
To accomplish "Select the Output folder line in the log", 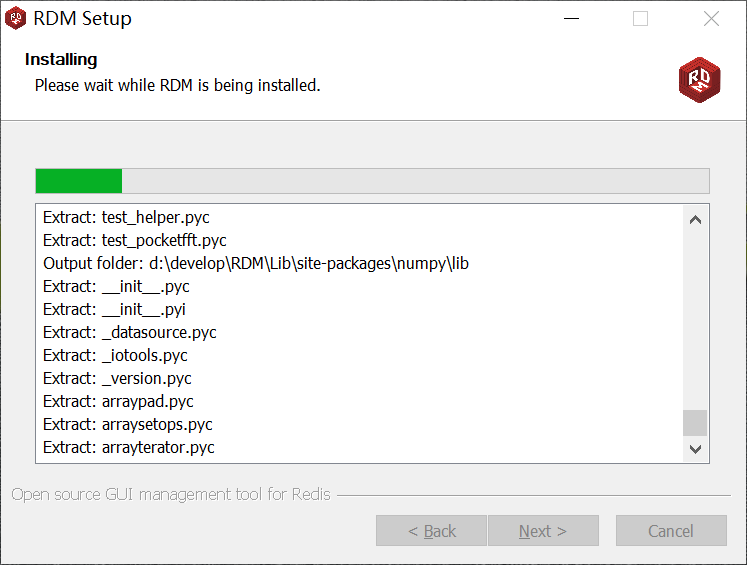I will 256,263.
